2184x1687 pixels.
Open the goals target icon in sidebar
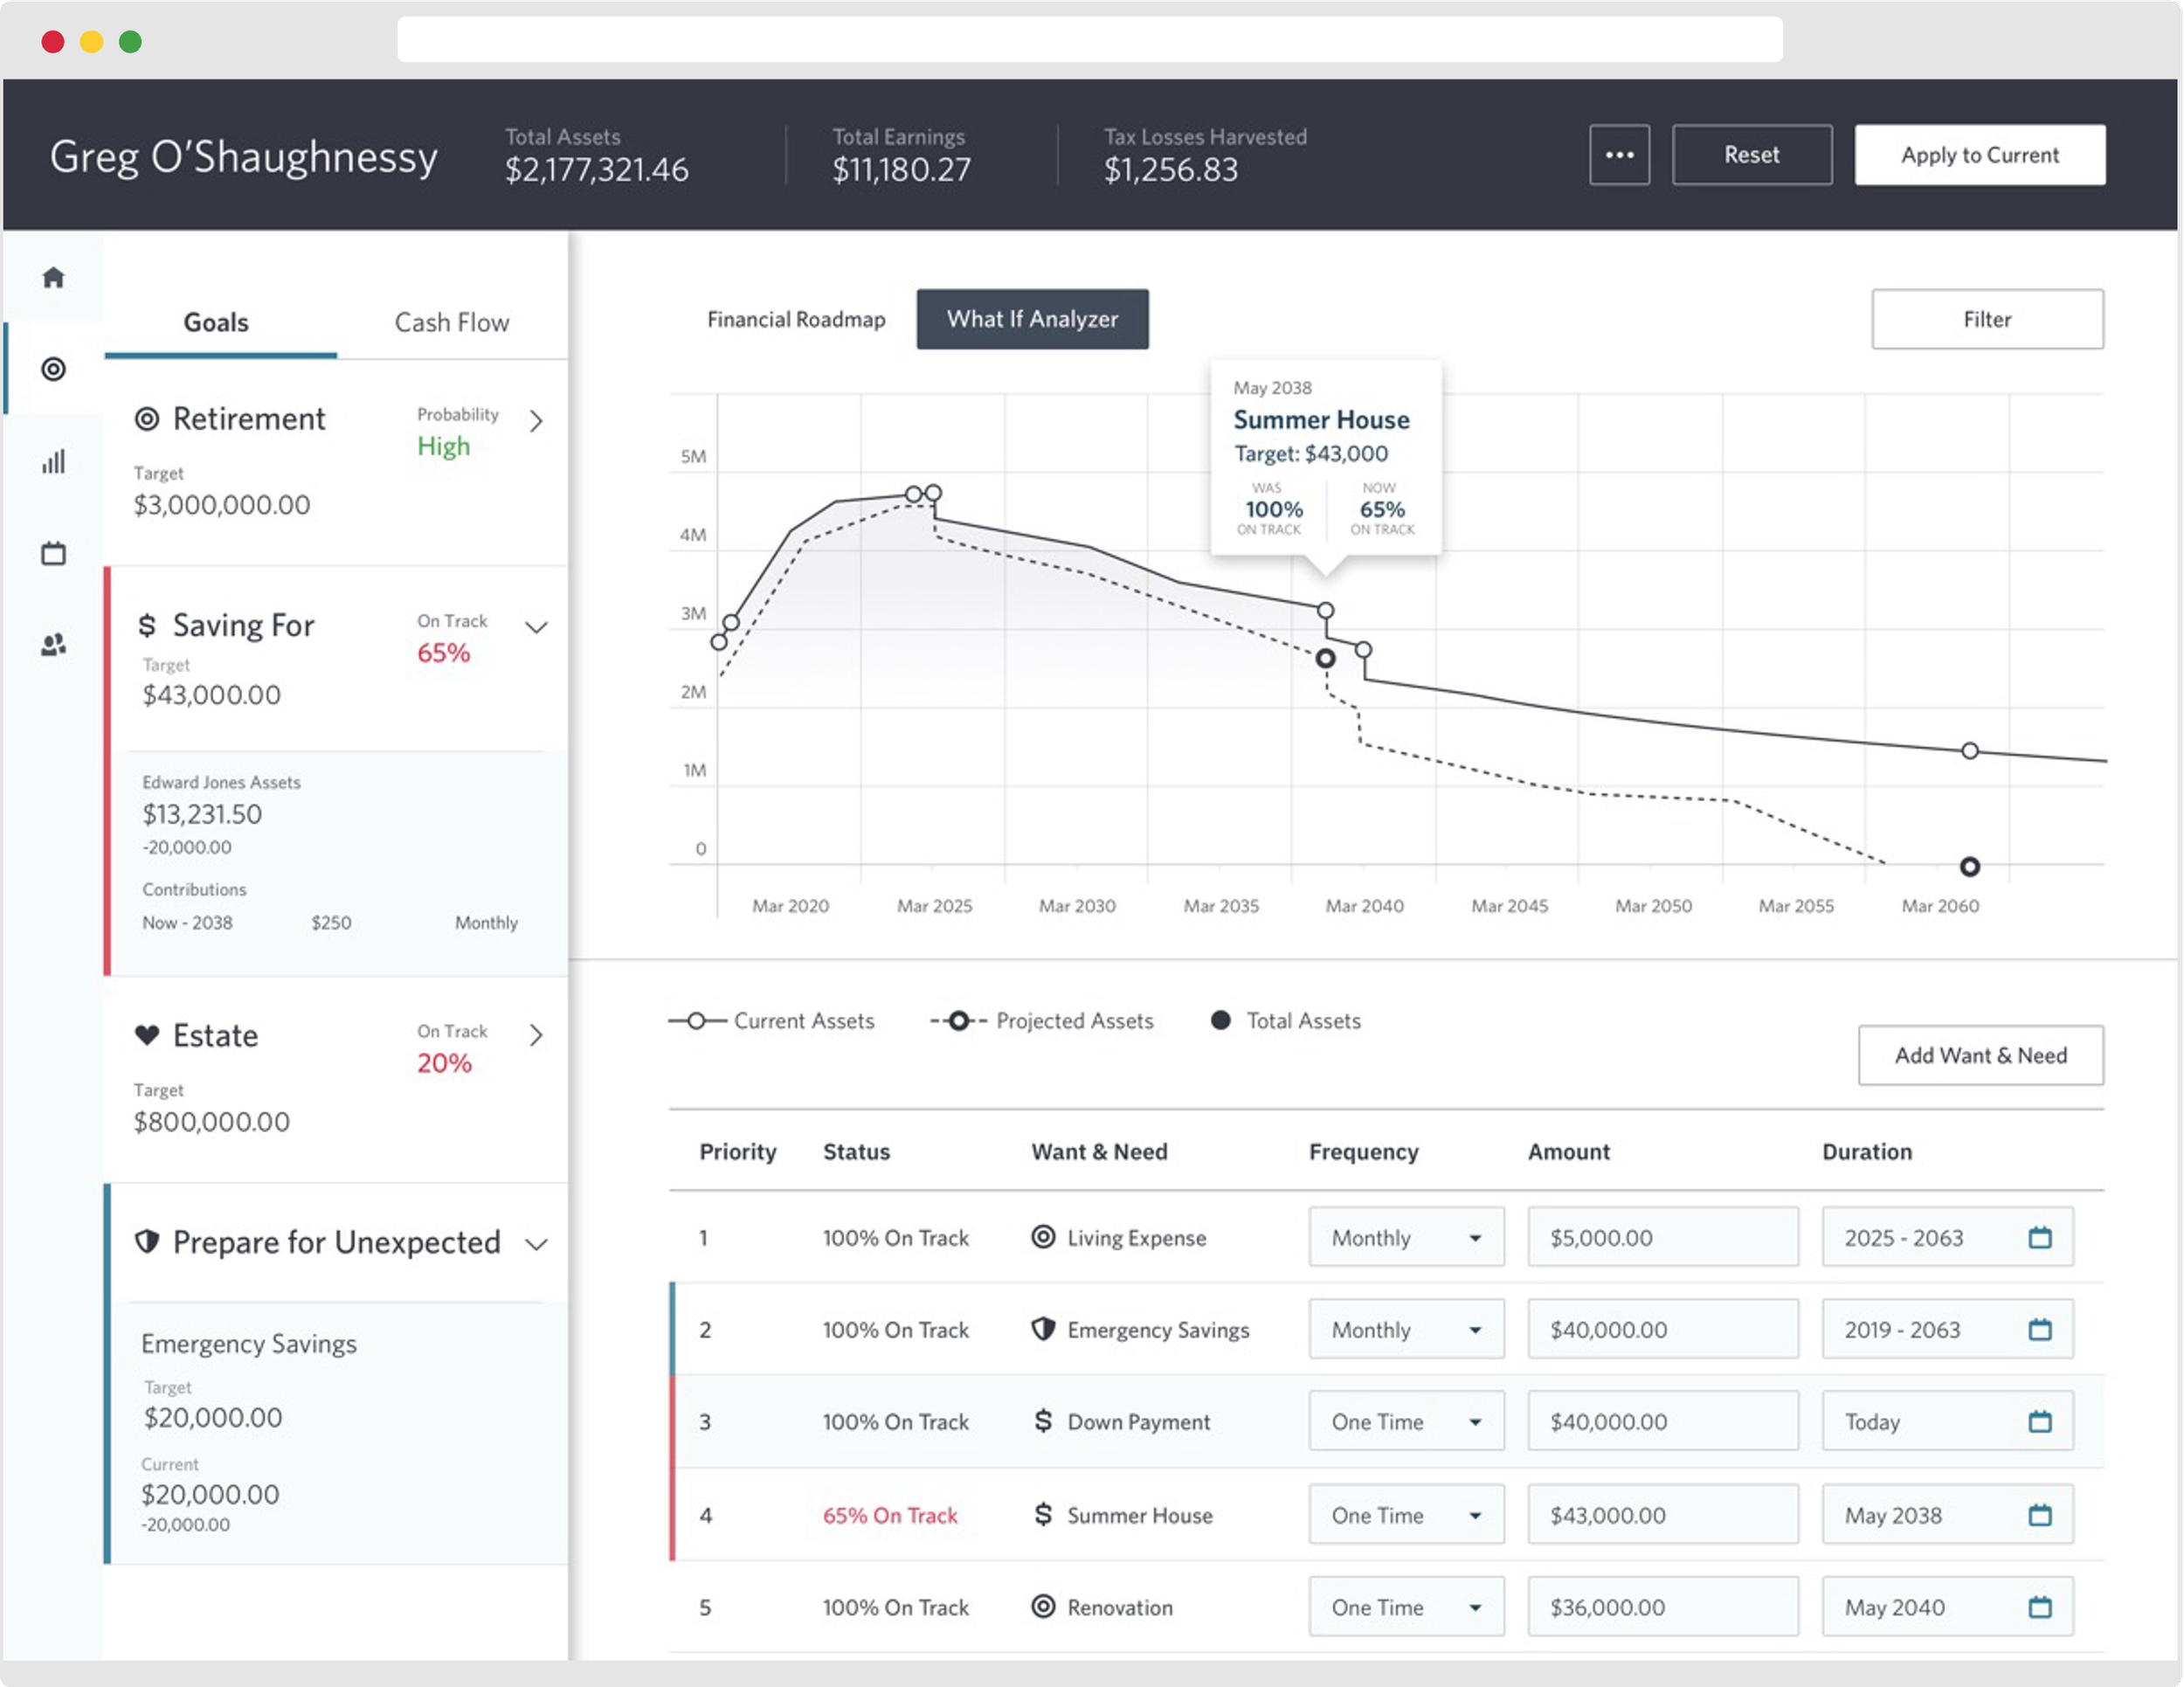pyautogui.click(x=53, y=369)
